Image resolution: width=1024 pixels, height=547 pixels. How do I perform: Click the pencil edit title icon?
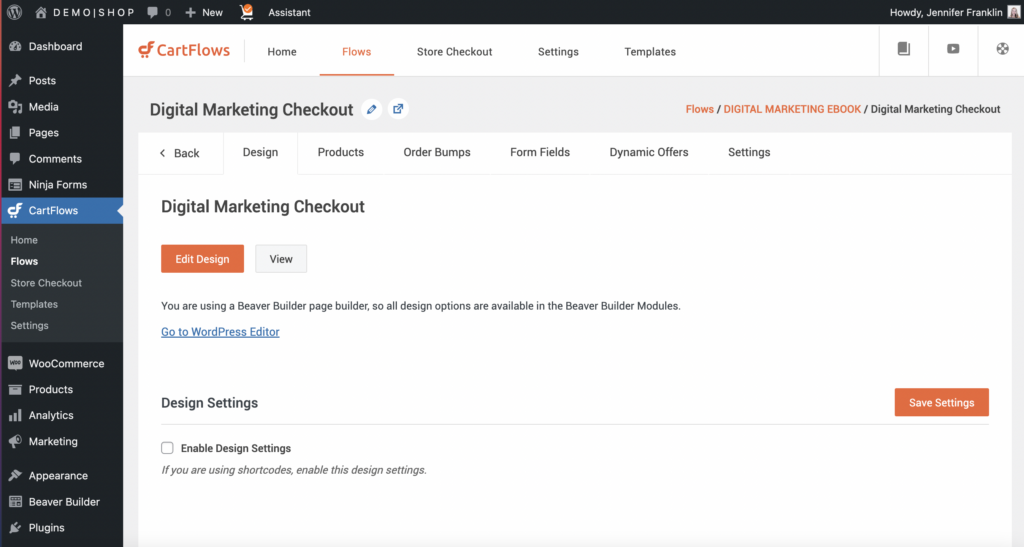coord(372,109)
